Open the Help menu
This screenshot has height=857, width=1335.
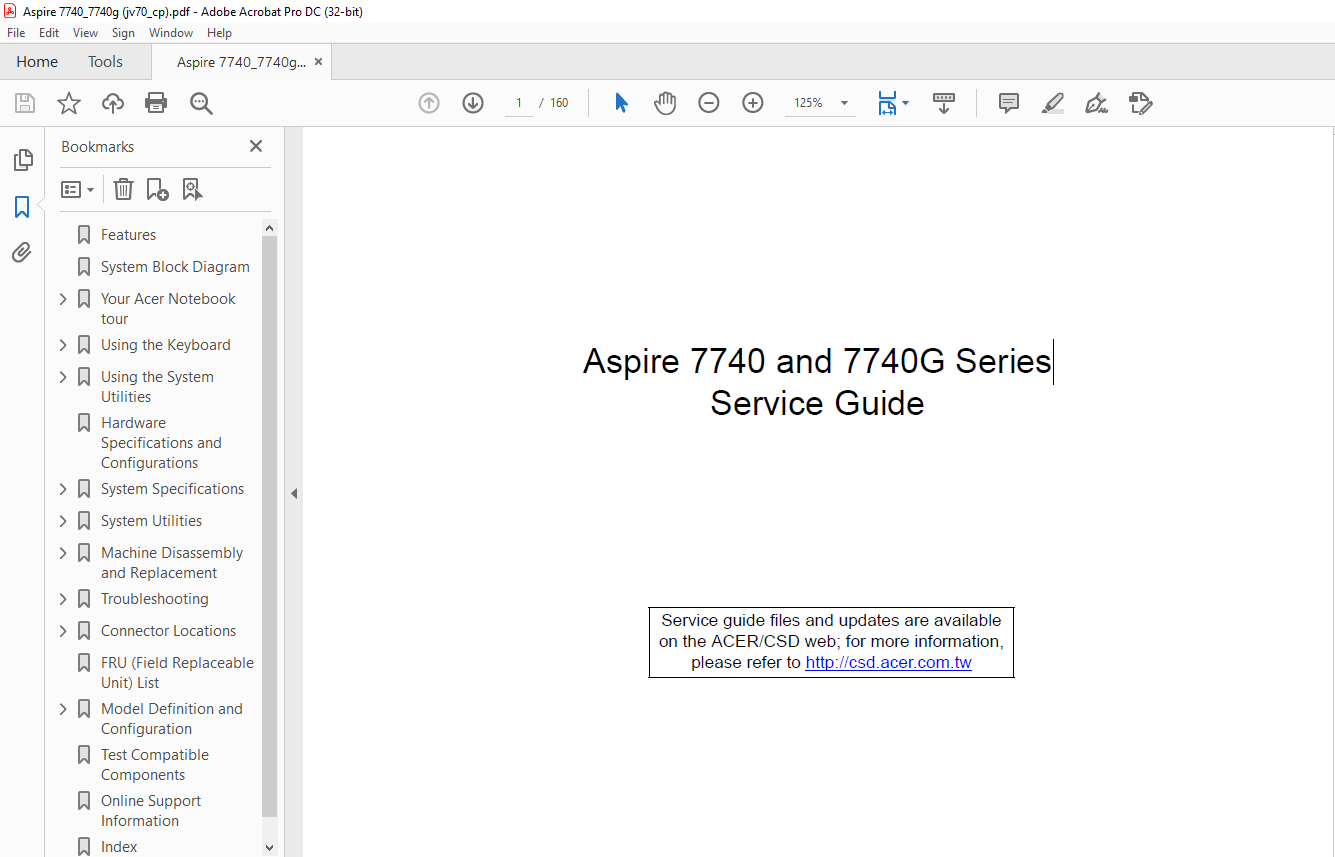click(219, 33)
